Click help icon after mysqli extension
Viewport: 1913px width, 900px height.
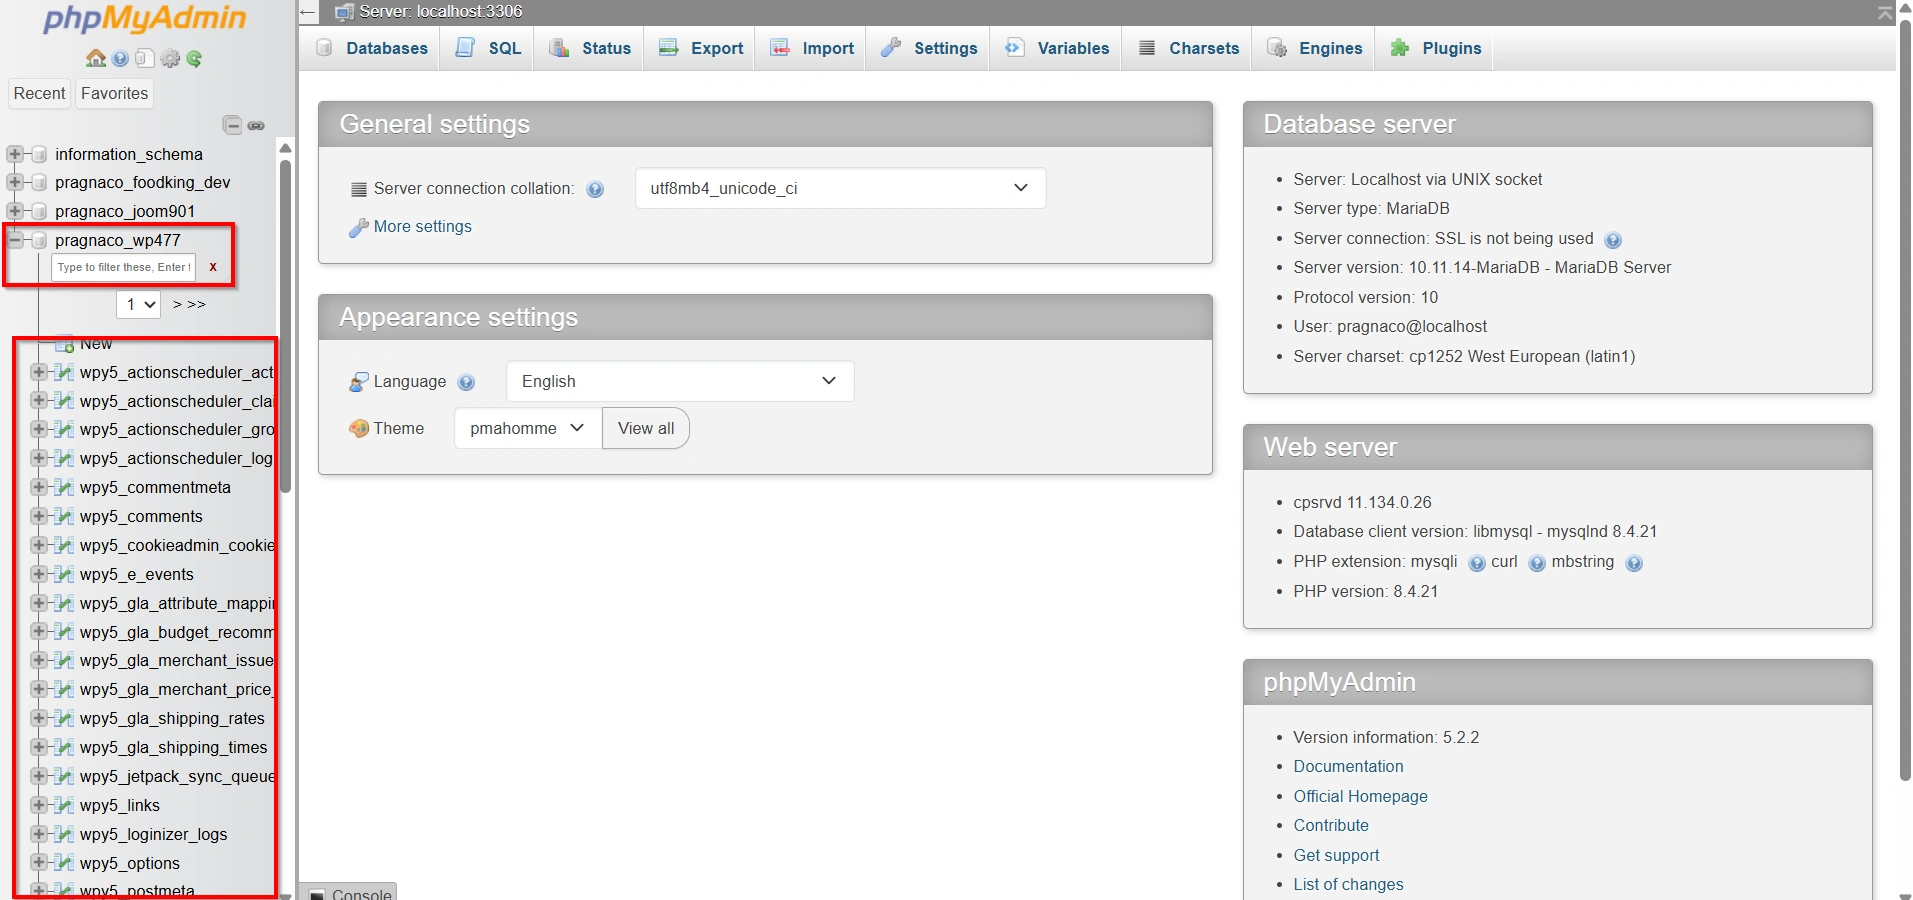(x=1477, y=563)
